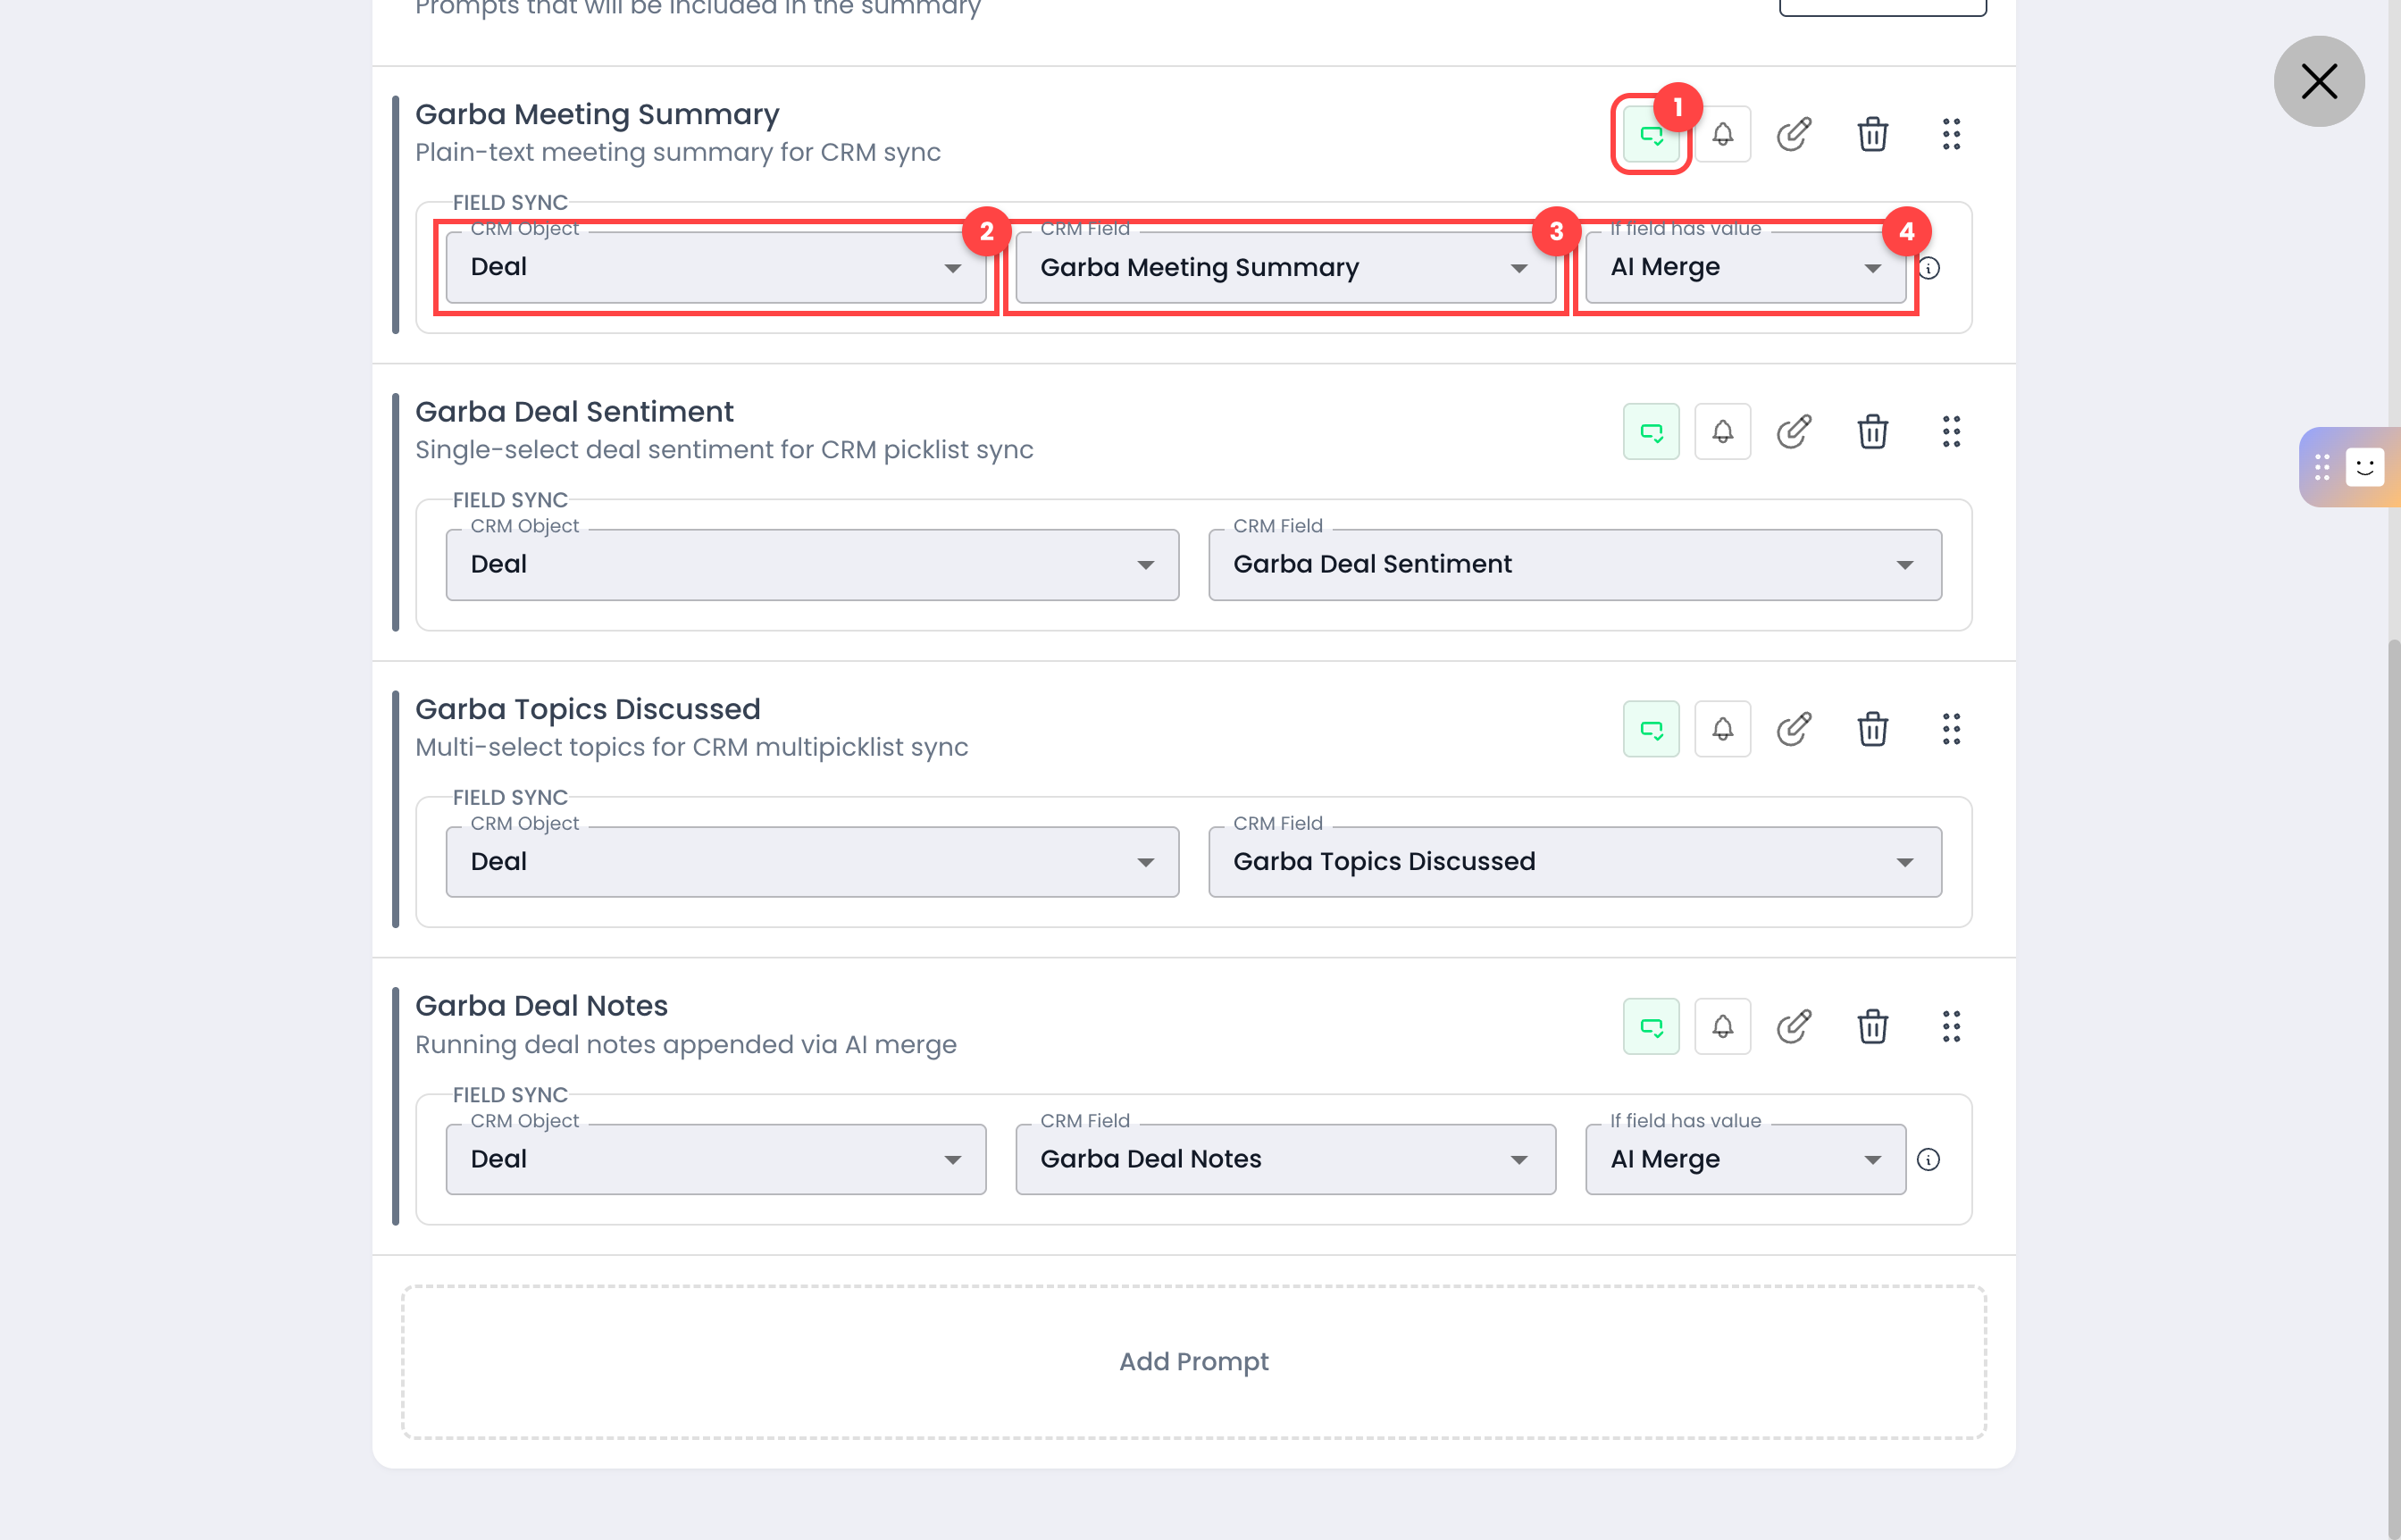Edit the Garba Deal Notes prompt
The image size is (2401, 1540).
(1794, 1027)
